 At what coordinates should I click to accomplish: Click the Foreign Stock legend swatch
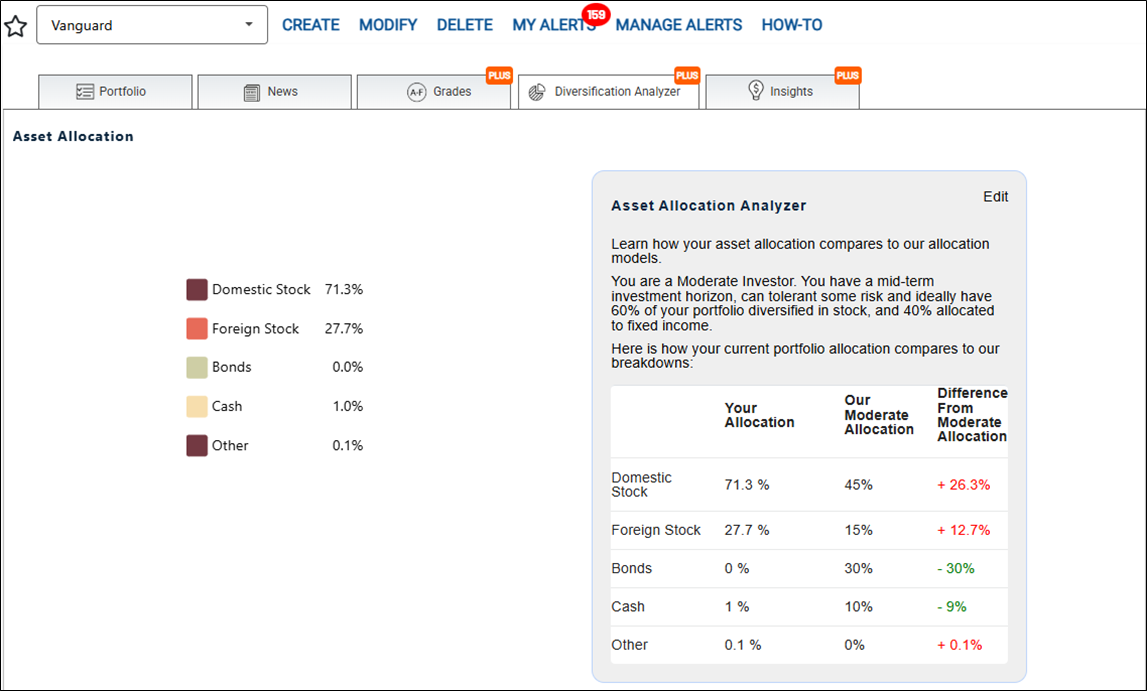coord(197,329)
